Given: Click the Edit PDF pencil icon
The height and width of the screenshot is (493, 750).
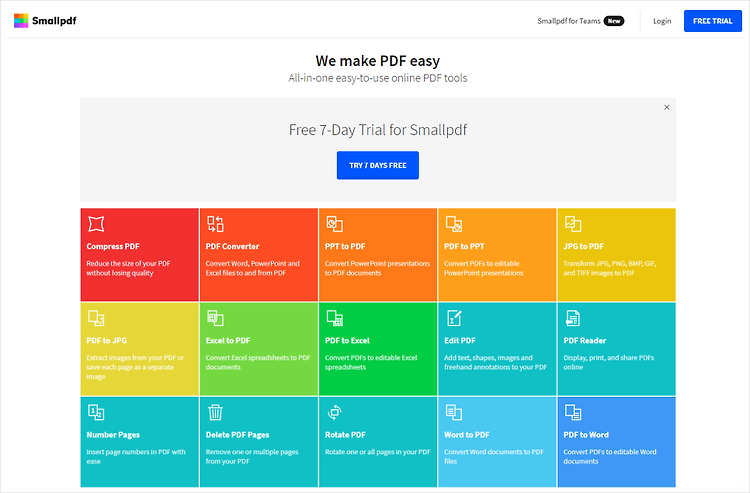Looking at the screenshot, I should point(454,318).
